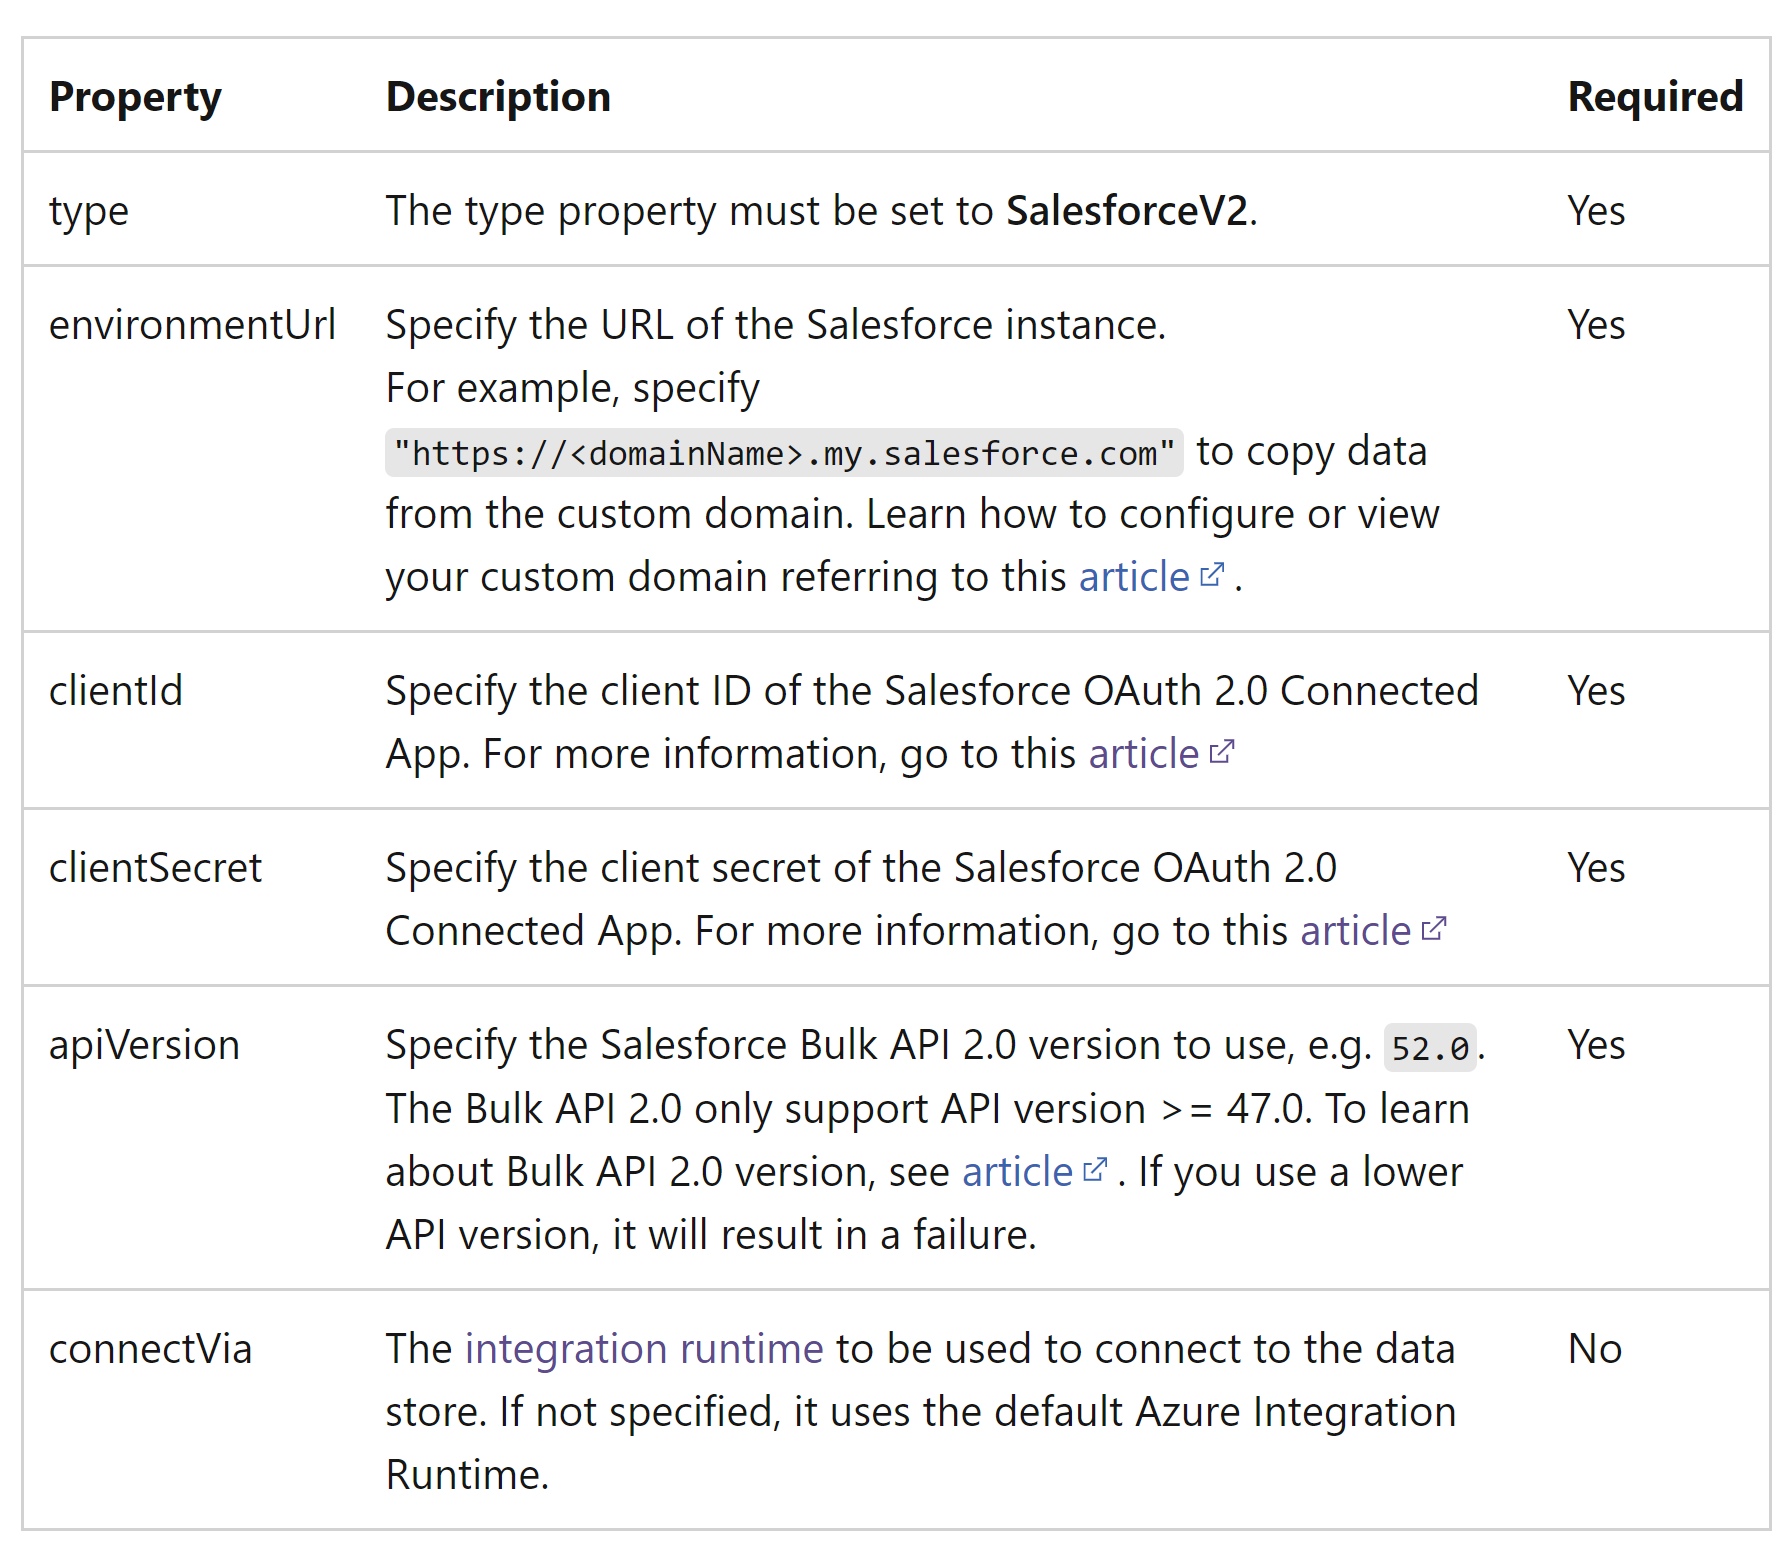Viewport: 1788px width, 1544px height.
Task: Open the integration runtime link
Action: pos(644,1349)
